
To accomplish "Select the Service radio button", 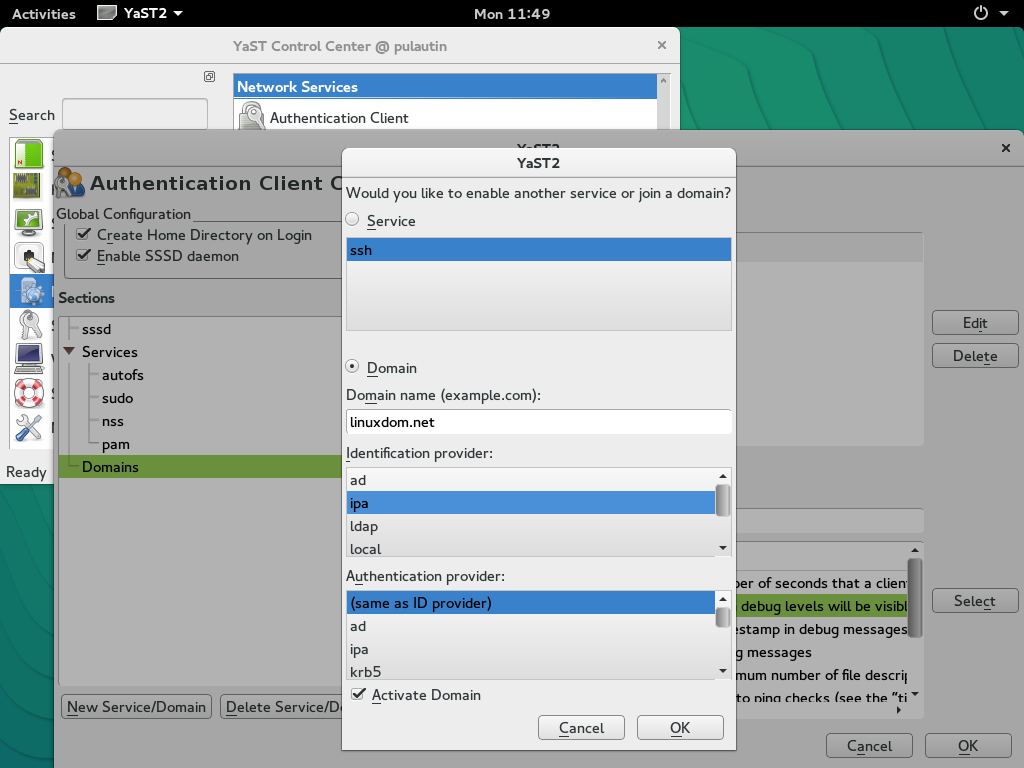I will tap(351, 220).
